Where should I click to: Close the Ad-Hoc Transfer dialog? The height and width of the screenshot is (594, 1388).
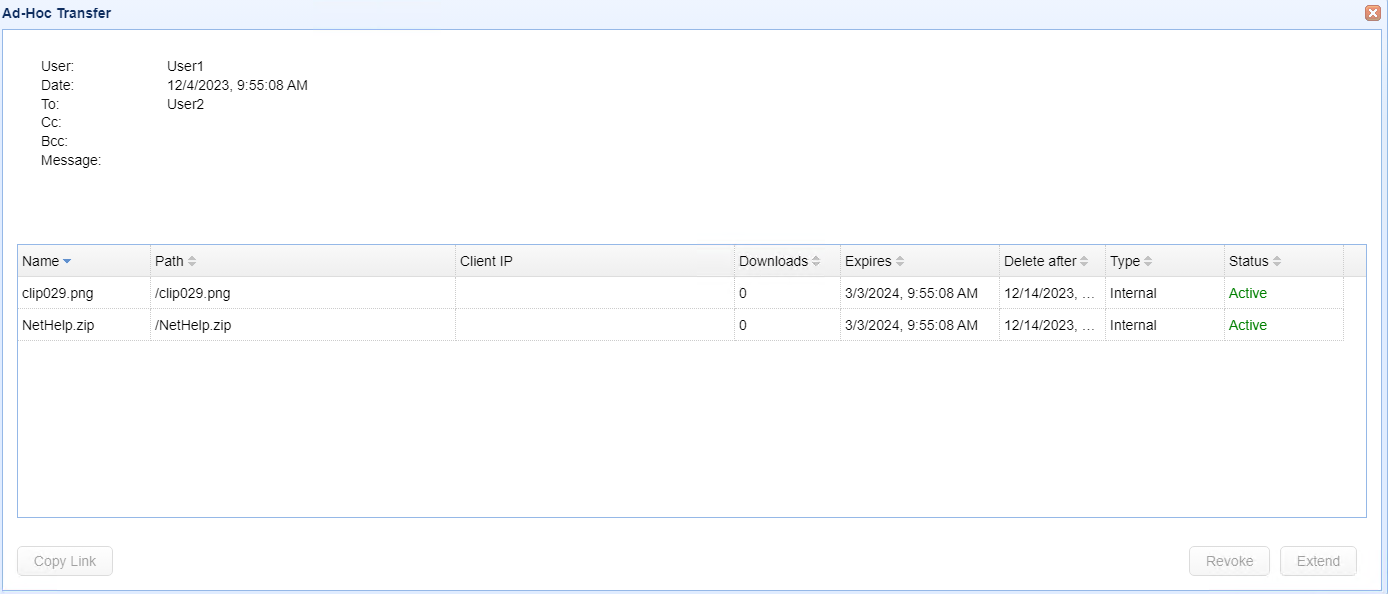1372,13
